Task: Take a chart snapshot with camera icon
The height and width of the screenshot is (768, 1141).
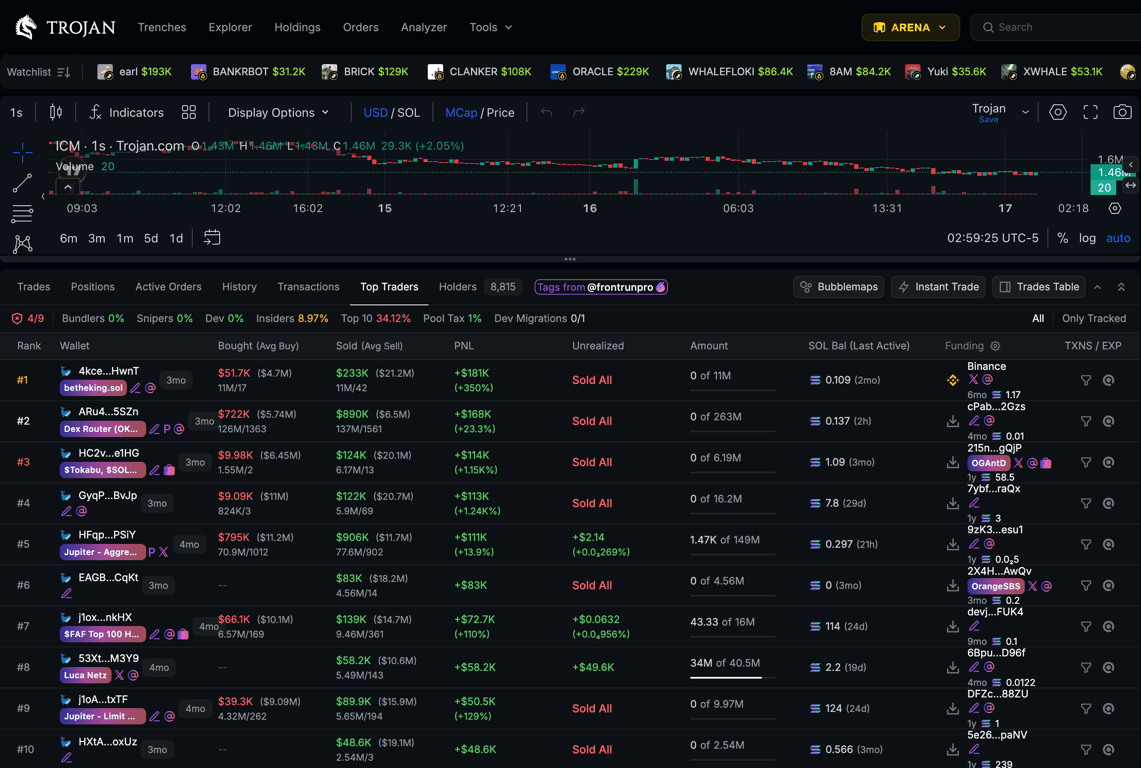Action: coord(1122,112)
